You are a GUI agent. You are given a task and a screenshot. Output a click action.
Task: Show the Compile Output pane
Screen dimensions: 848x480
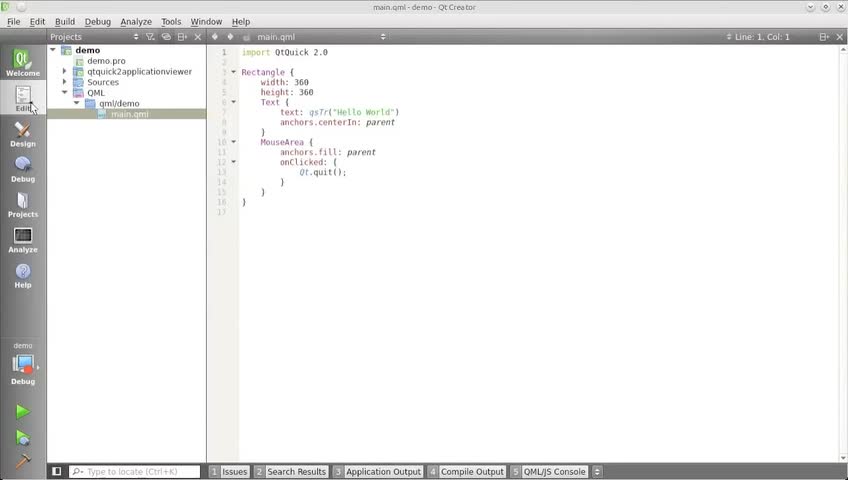[466, 471]
